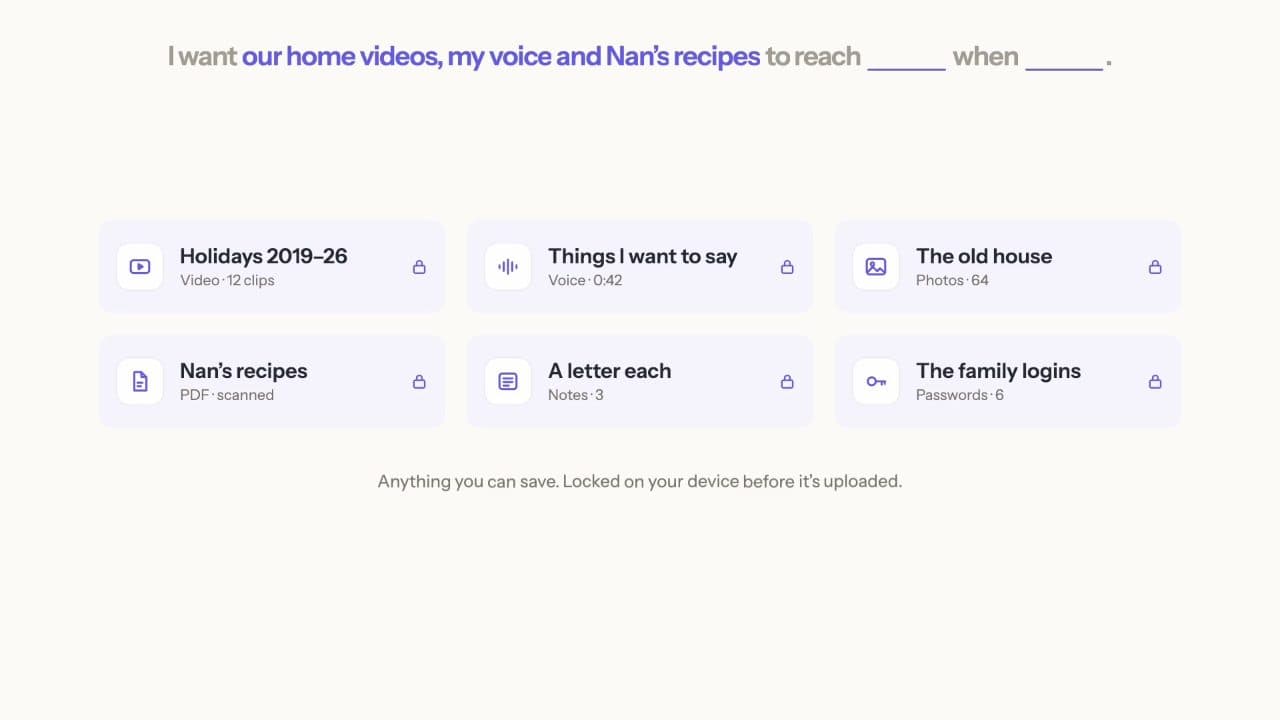Click the 'Anything you can save' caption
1280x720 pixels.
[x=640, y=481]
